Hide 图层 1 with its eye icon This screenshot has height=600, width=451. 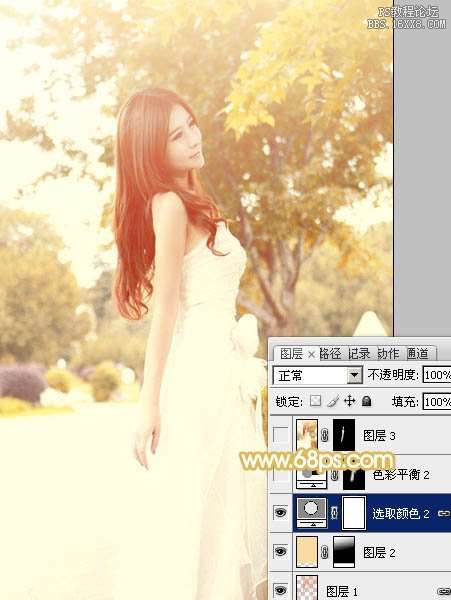tap(281, 590)
